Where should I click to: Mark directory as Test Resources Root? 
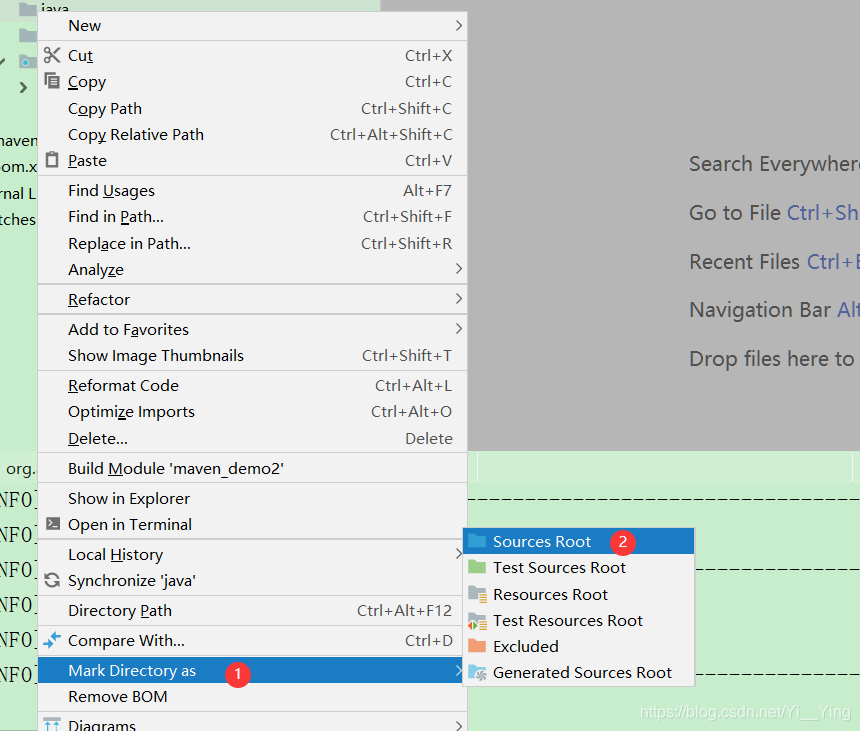pos(579,620)
